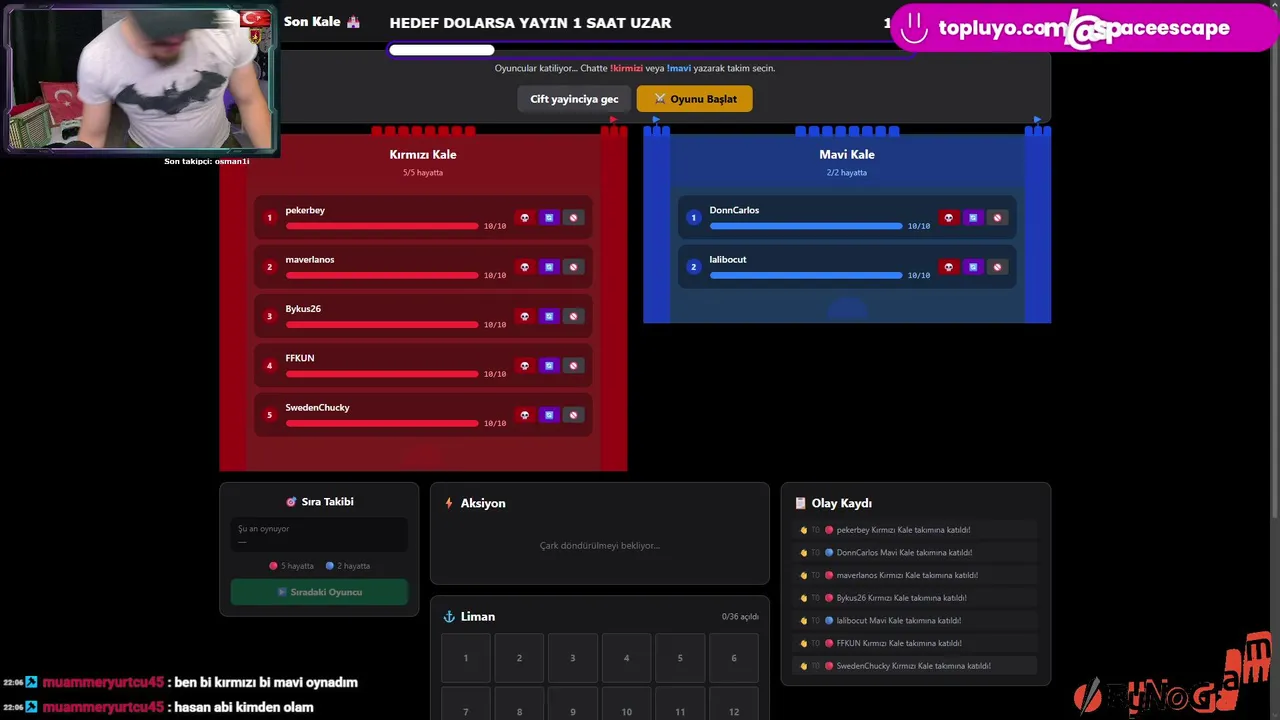This screenshot has height=720, width=1280.
Task: Click the '2/2 hayatta' blue team status
Action: point(847,173)
